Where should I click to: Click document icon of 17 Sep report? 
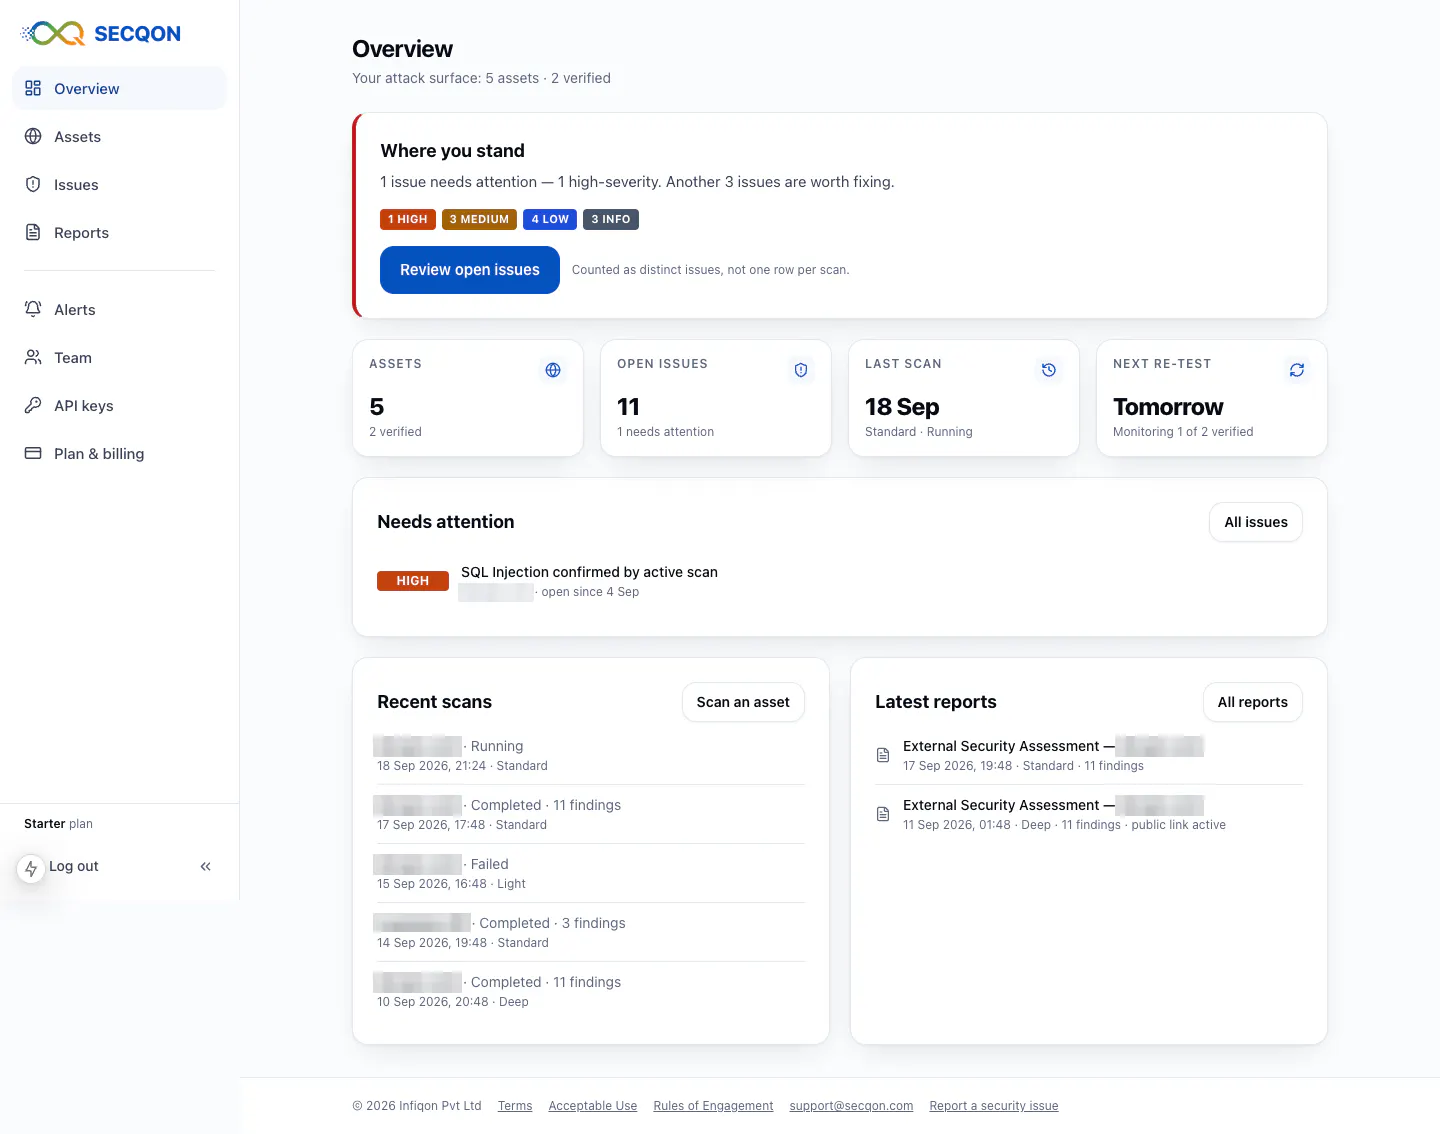883,755
